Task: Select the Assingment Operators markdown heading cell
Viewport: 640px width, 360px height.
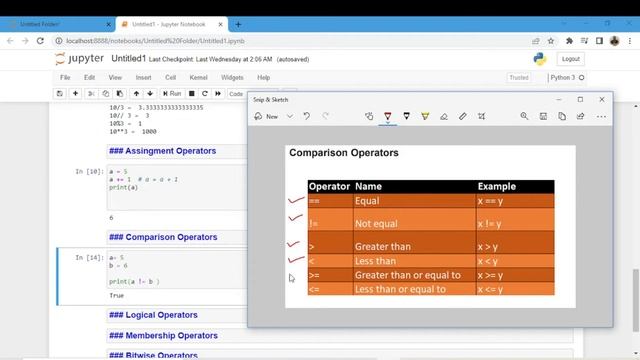Action: click(x=177, y=151)
